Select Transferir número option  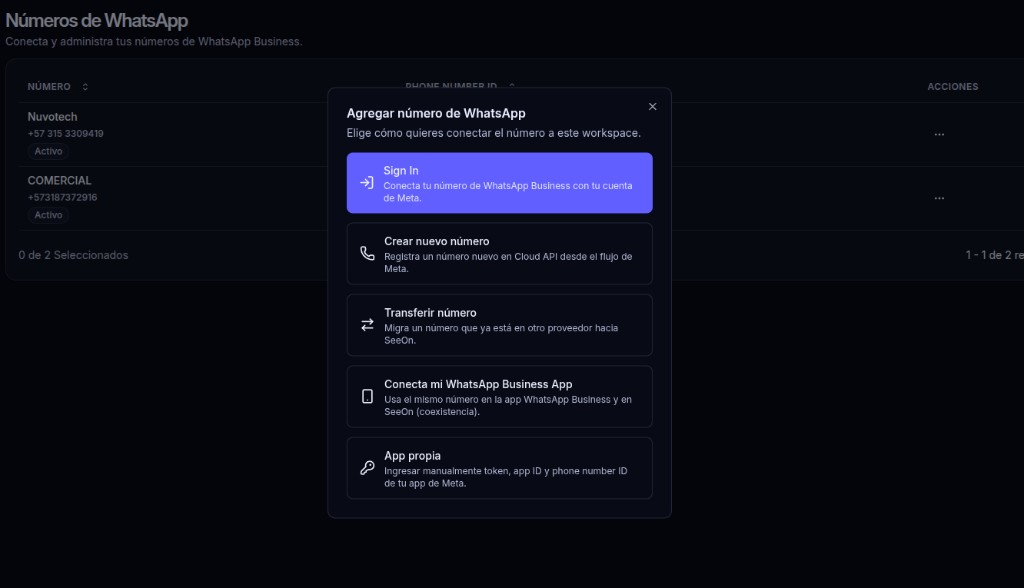click(x=499, y=325)
